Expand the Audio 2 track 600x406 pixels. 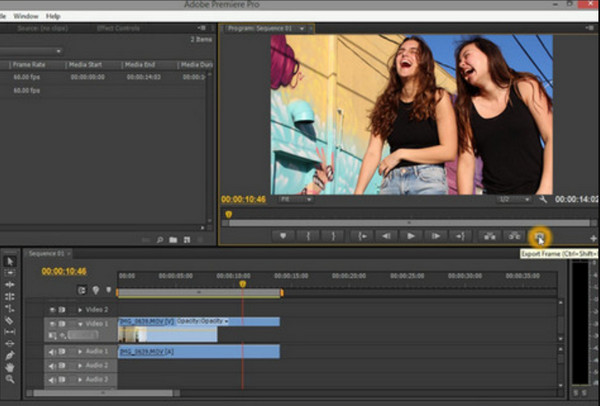point(80,365)
